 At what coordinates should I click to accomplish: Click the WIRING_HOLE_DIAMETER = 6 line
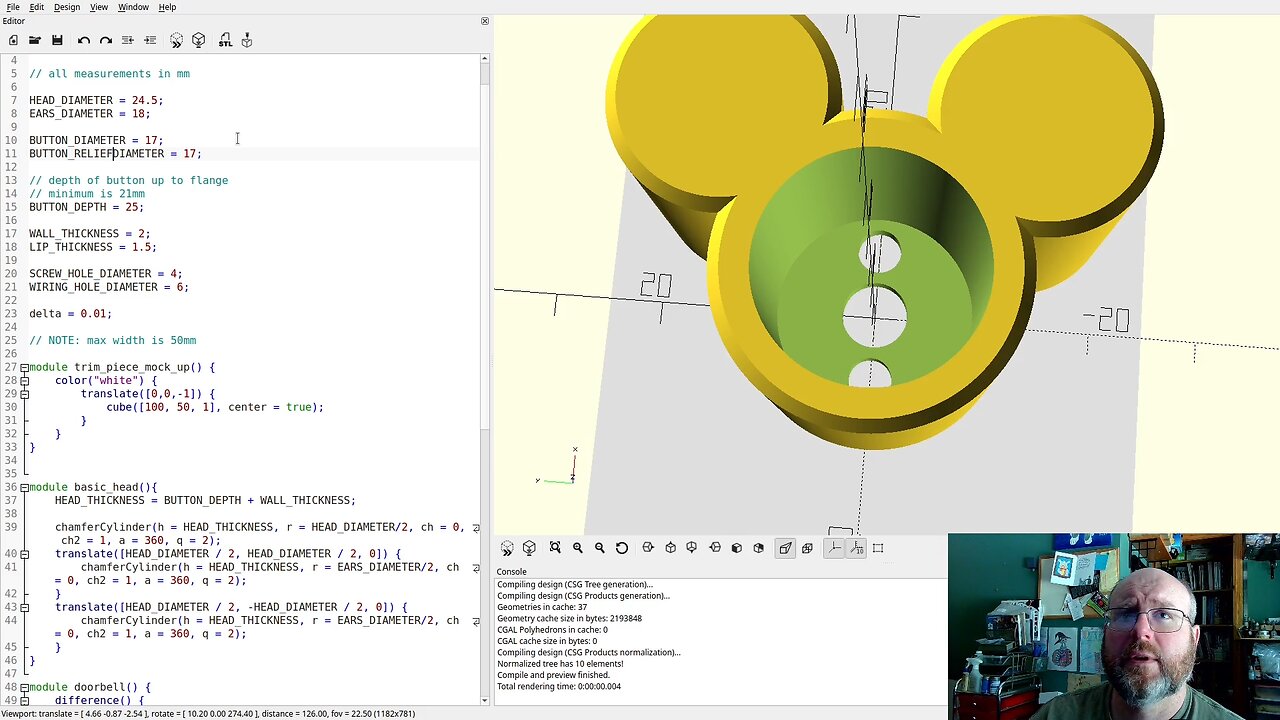(x=108, y=287)
